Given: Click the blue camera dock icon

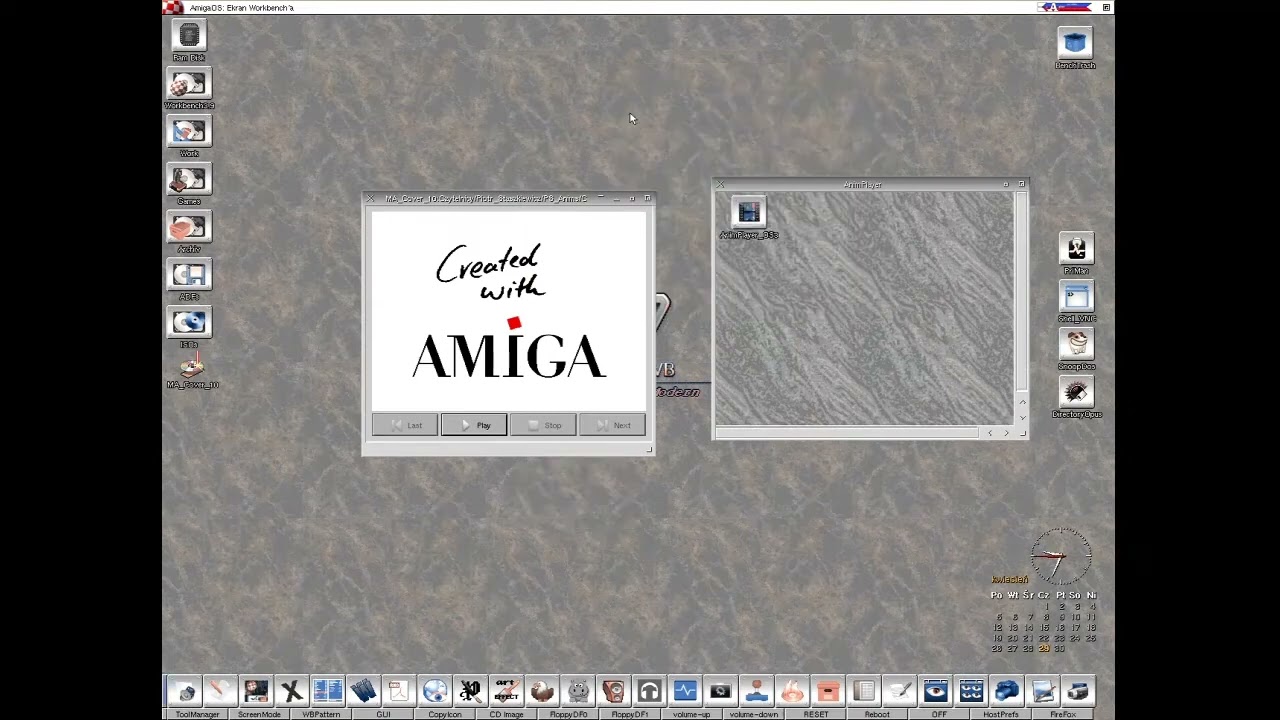Looking at the screenshot, I should pyautogui.click(x=1007, y=691).
